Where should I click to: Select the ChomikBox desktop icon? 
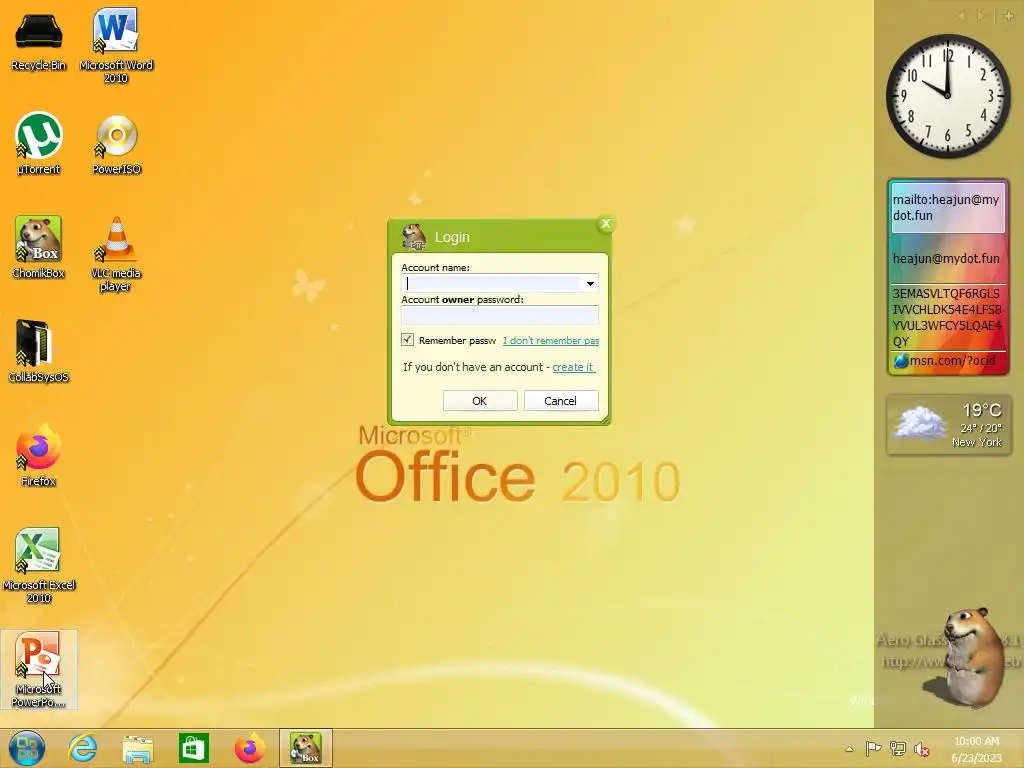(x=39, y=247)
